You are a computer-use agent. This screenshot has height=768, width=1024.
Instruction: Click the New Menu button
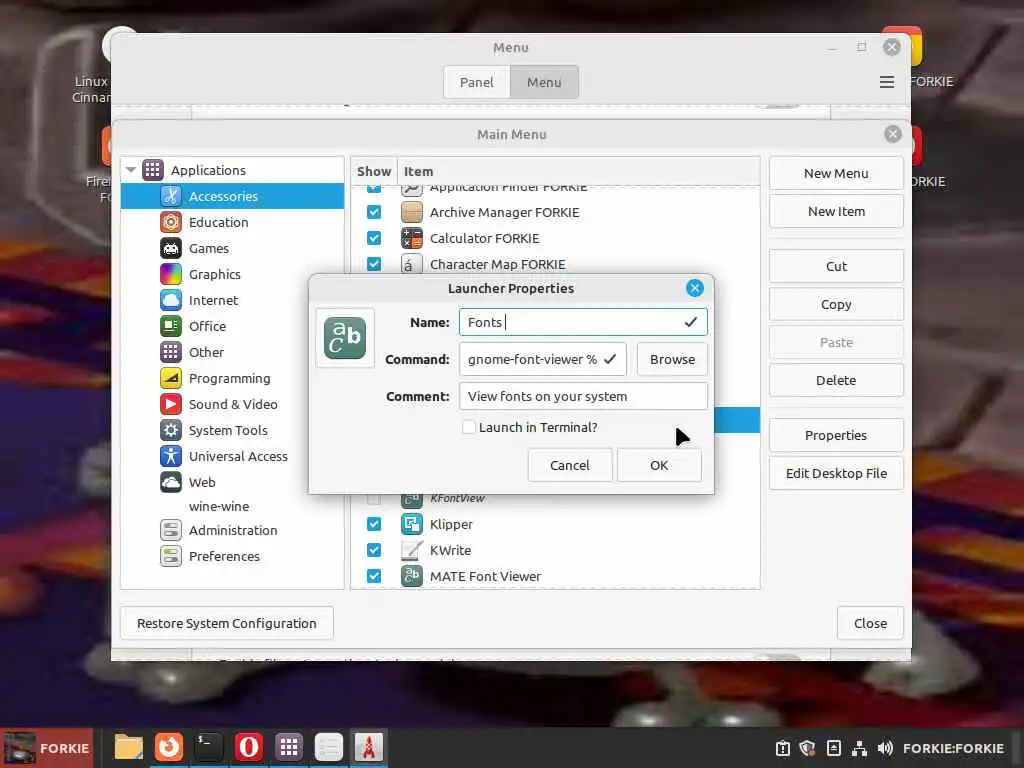(836, 174)
